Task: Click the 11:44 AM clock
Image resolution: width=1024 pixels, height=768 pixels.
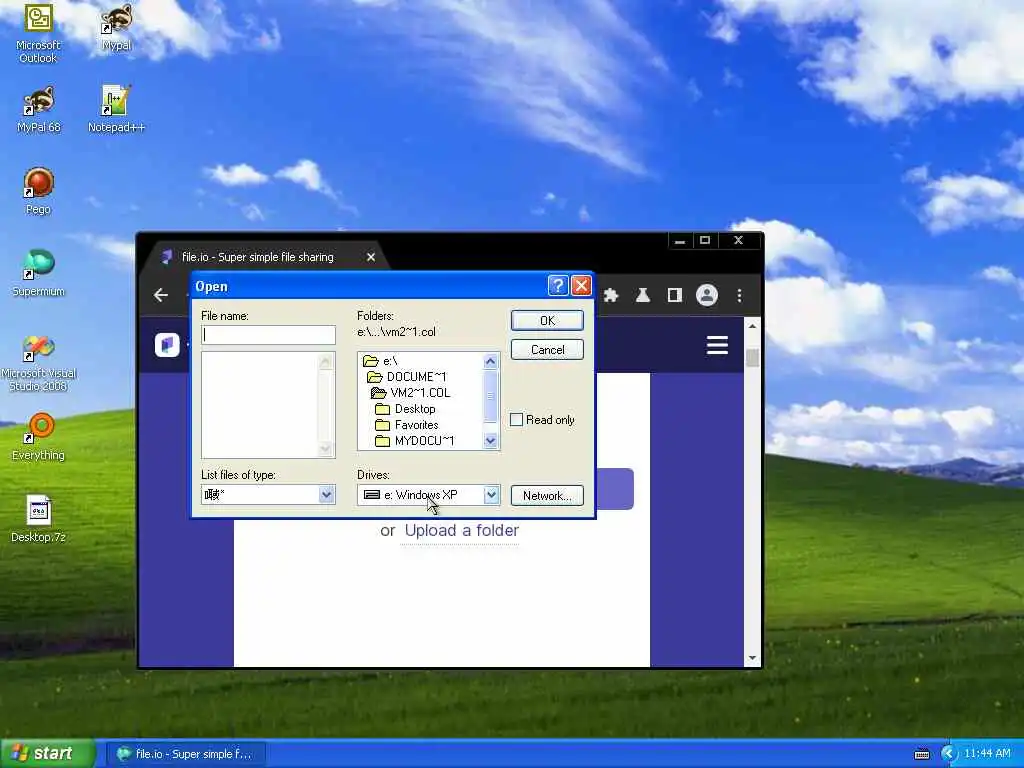Action: [987, 754]
